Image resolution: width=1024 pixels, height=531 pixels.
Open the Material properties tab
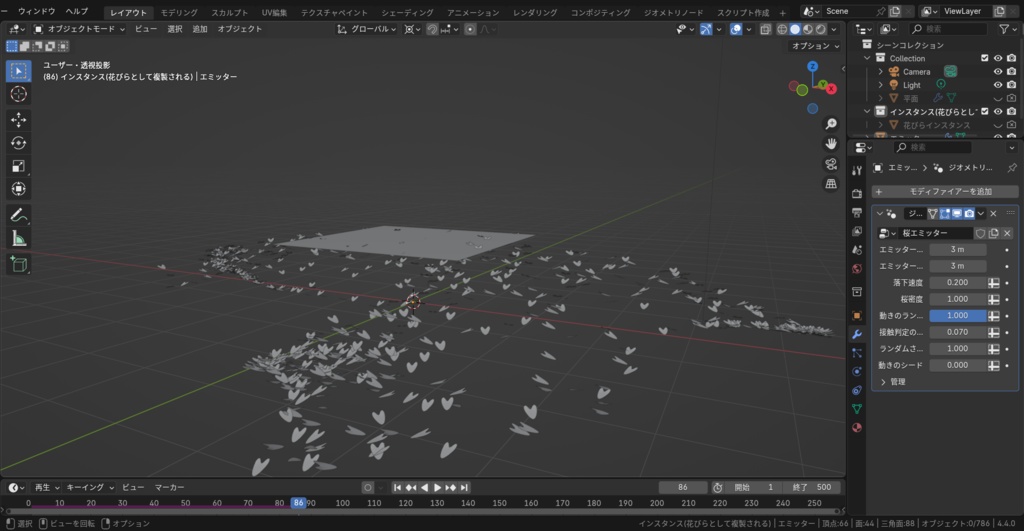(857, 428)
